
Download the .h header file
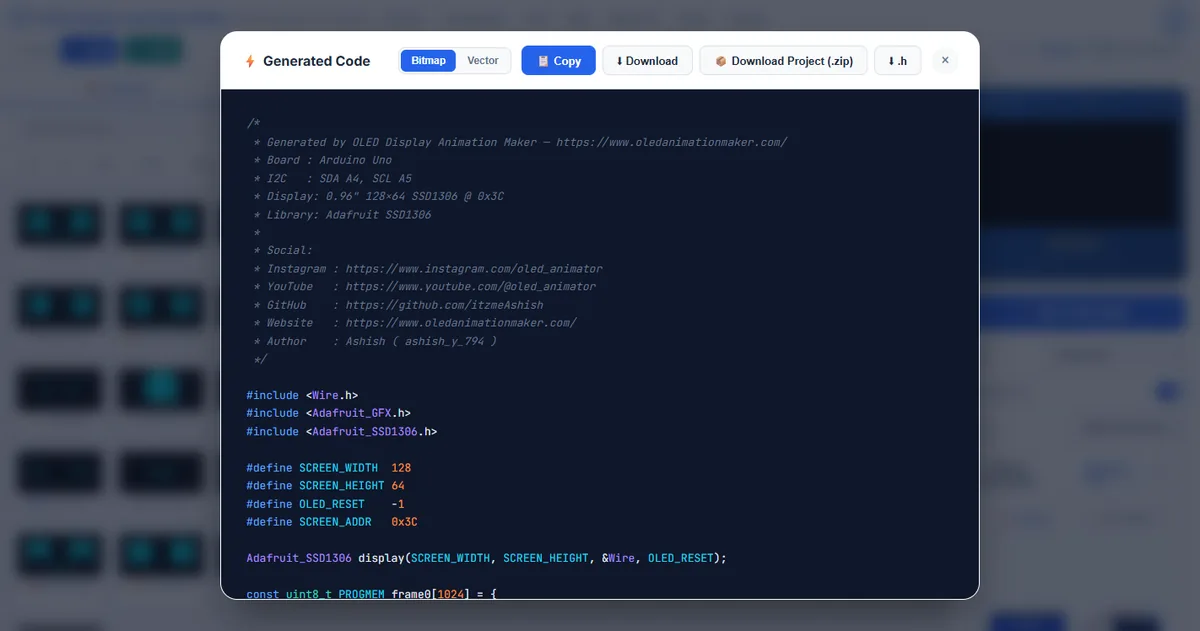(x=897, y=61)
